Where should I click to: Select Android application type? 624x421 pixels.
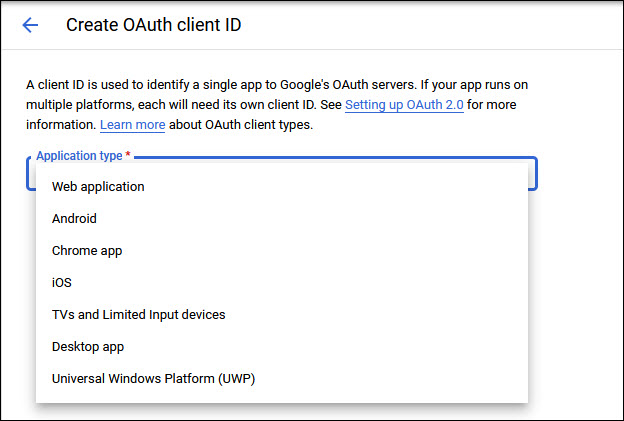282,218
